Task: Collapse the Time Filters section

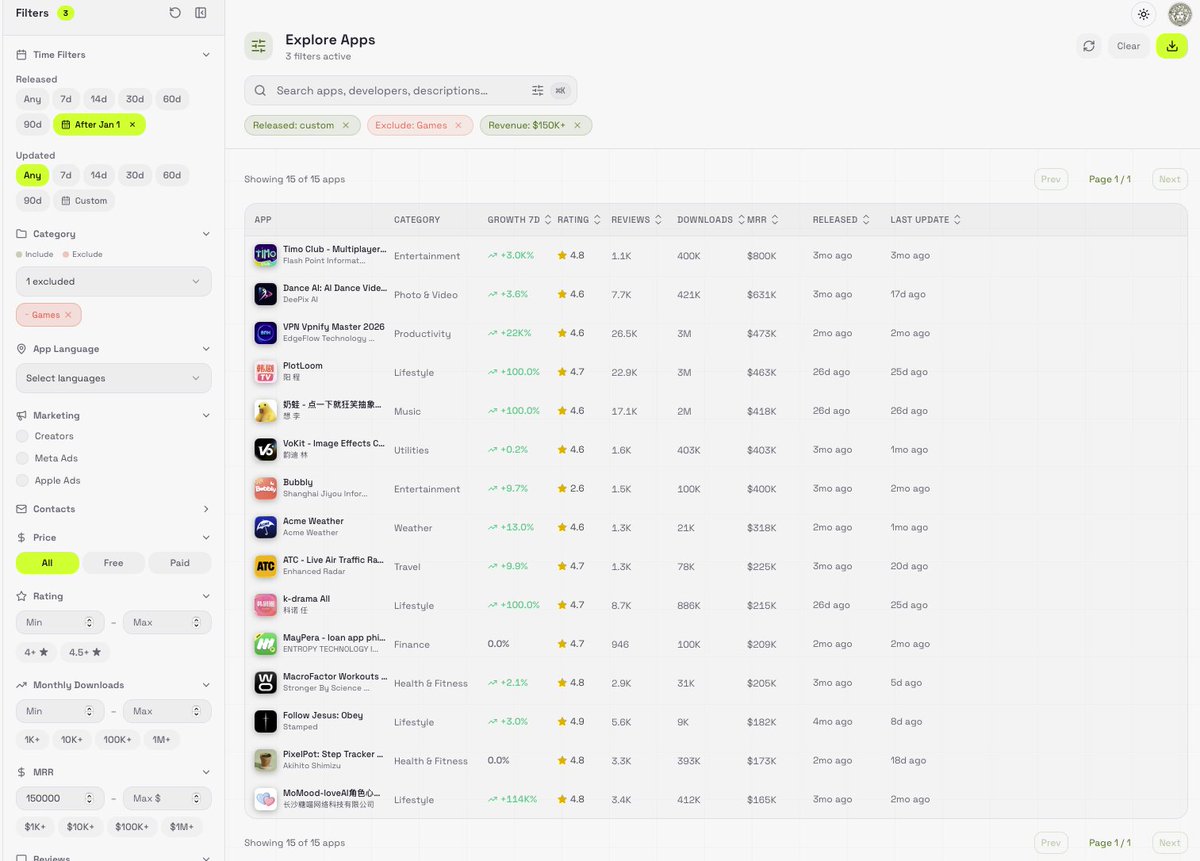Action: click(x=206, y=55)
